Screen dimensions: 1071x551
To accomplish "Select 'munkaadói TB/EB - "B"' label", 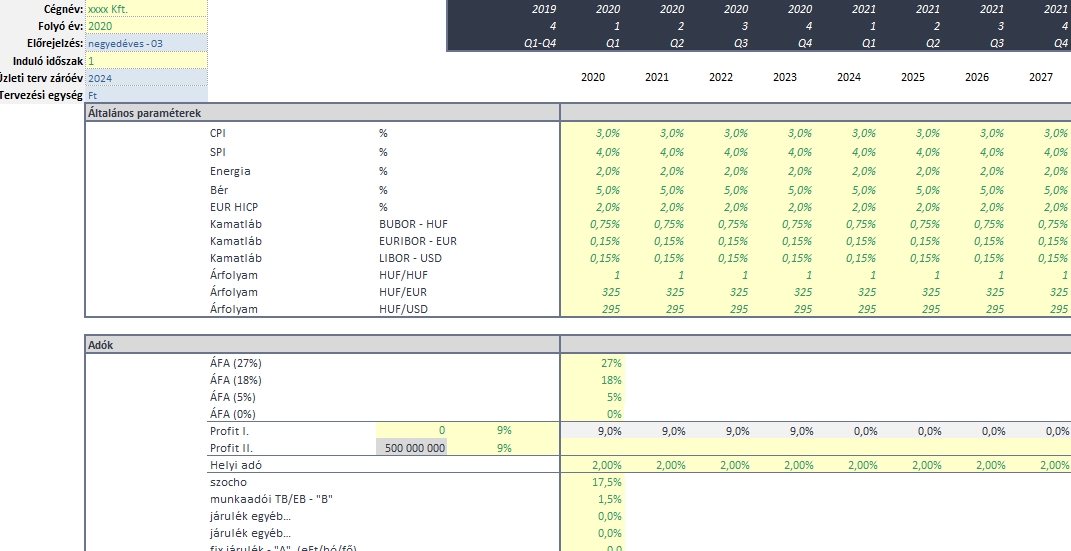I will (271, 499).
